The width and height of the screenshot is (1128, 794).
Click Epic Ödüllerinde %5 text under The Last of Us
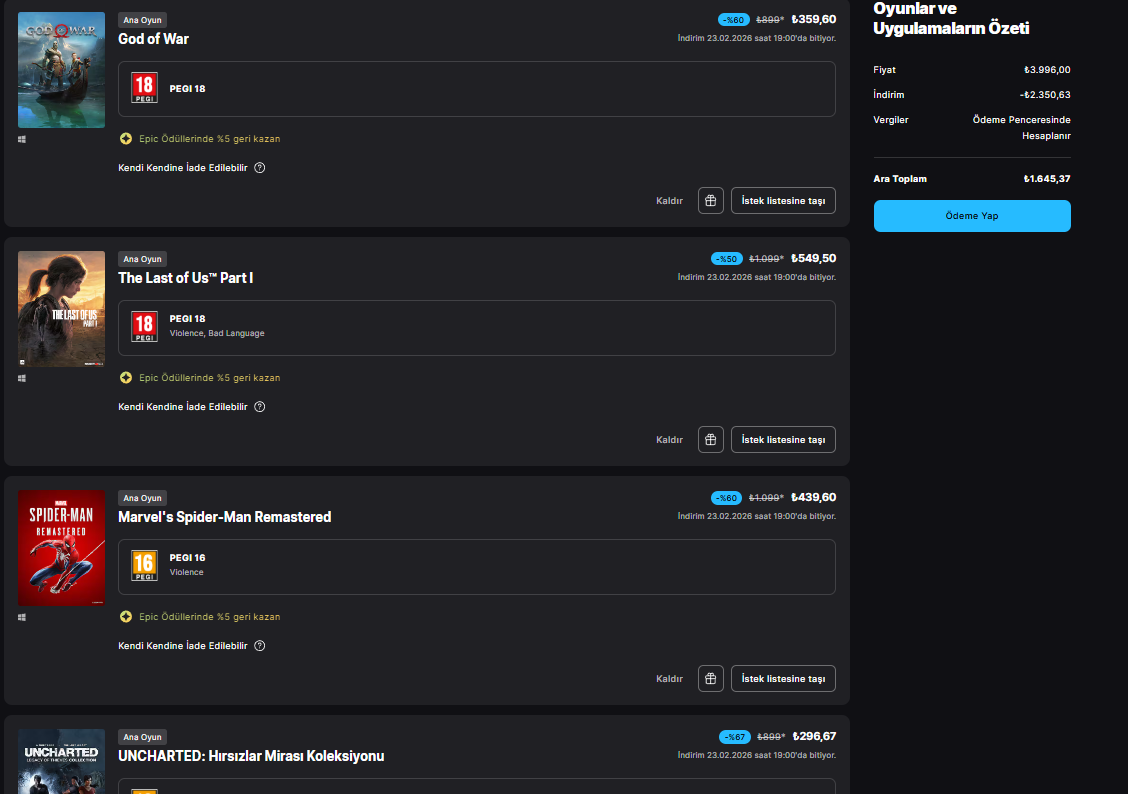point(209,378)
